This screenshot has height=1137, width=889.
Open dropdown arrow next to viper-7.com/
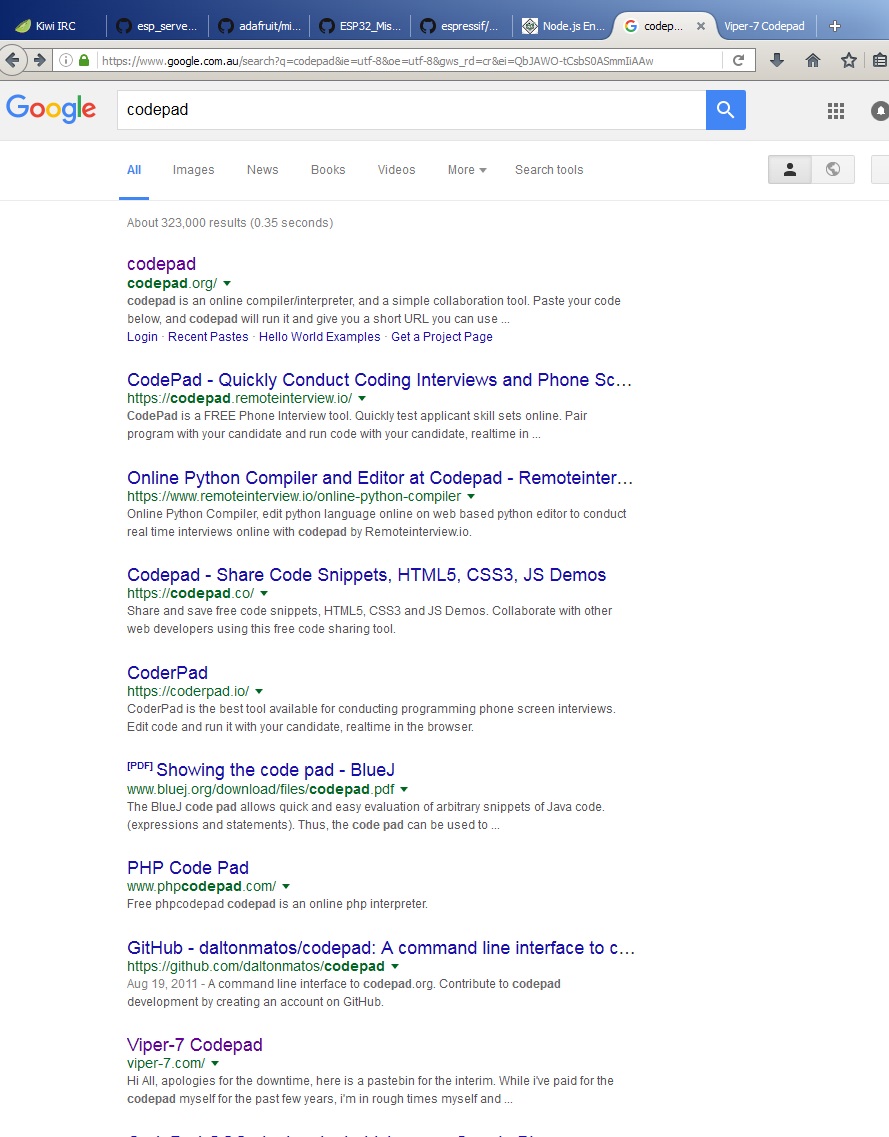coord(215,1063)
